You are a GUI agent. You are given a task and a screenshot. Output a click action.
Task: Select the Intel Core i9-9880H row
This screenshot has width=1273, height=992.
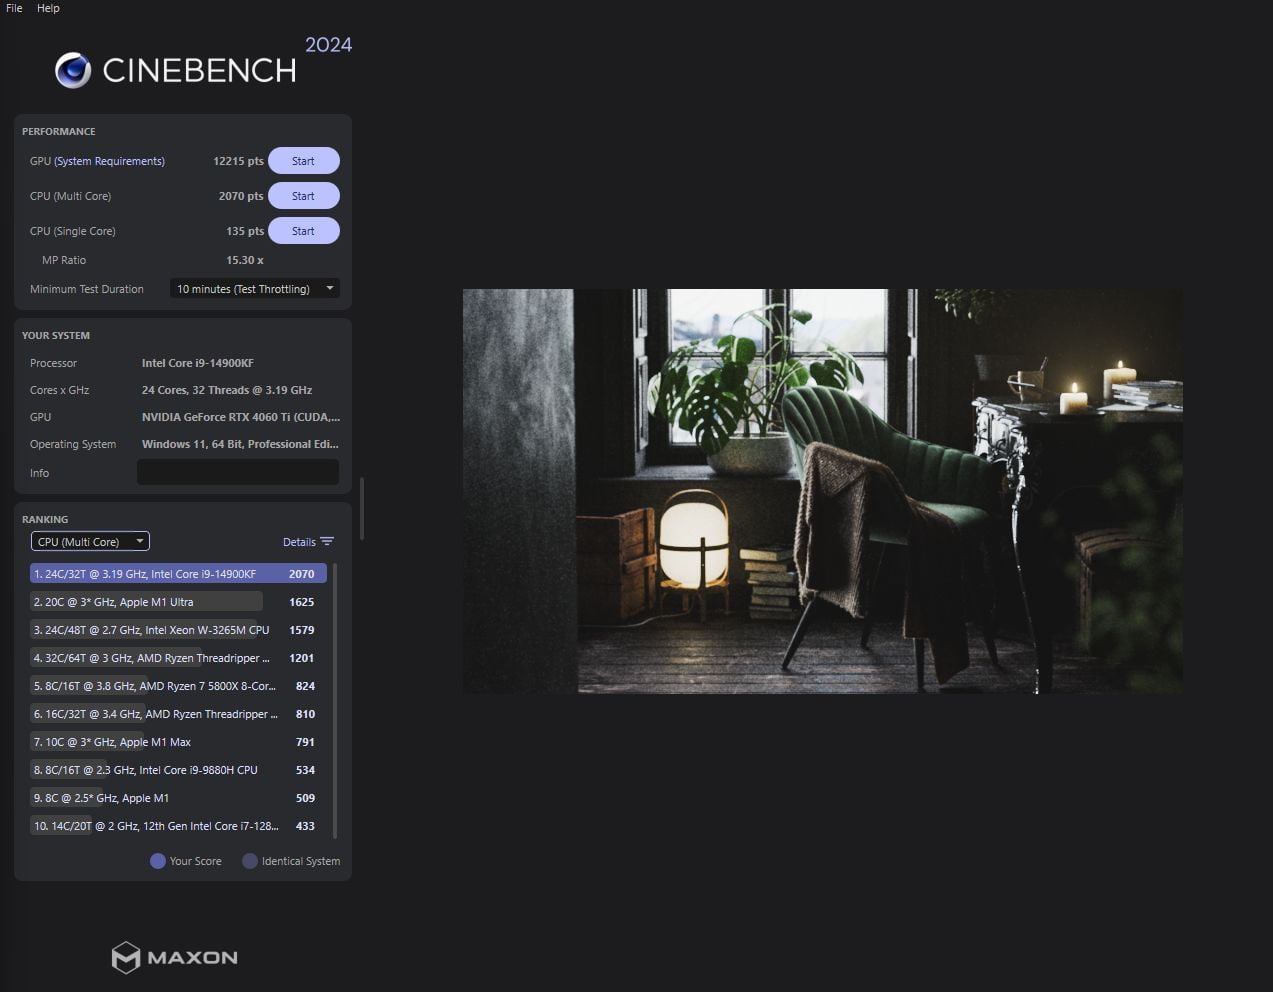[178, 770]
